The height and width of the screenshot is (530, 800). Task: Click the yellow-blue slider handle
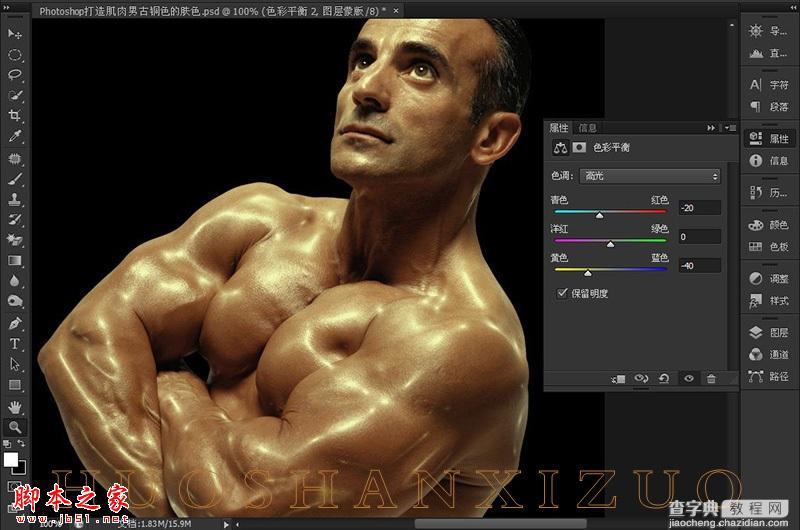588,274
